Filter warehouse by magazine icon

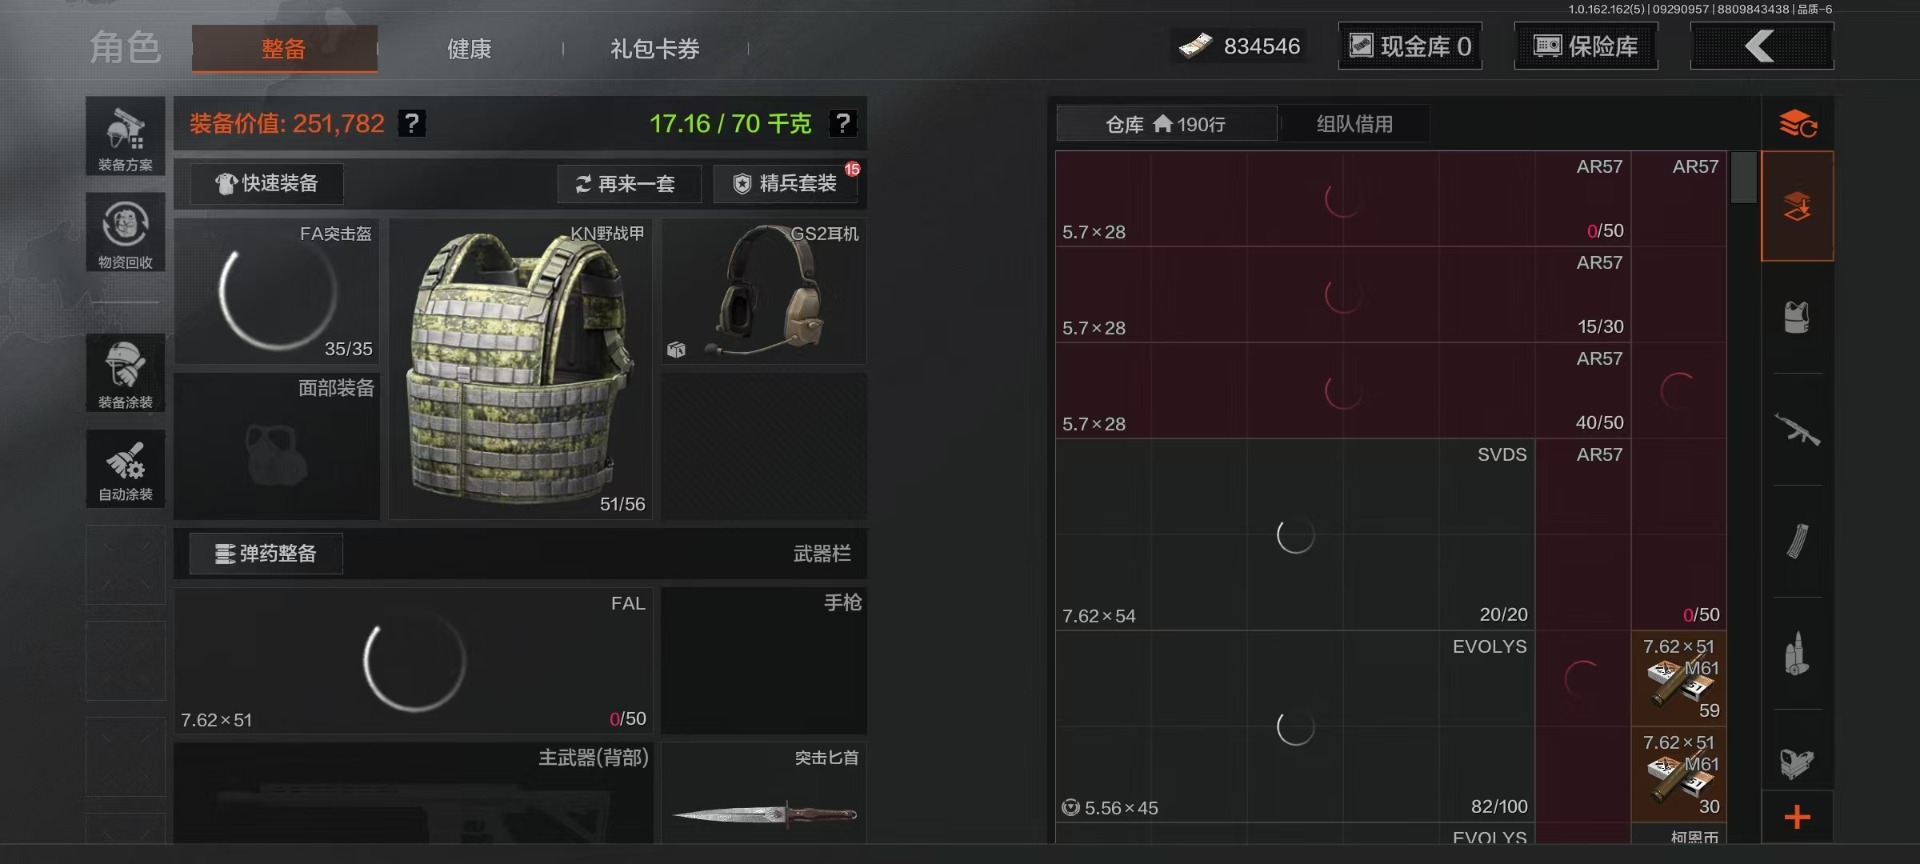[1797, 541]
